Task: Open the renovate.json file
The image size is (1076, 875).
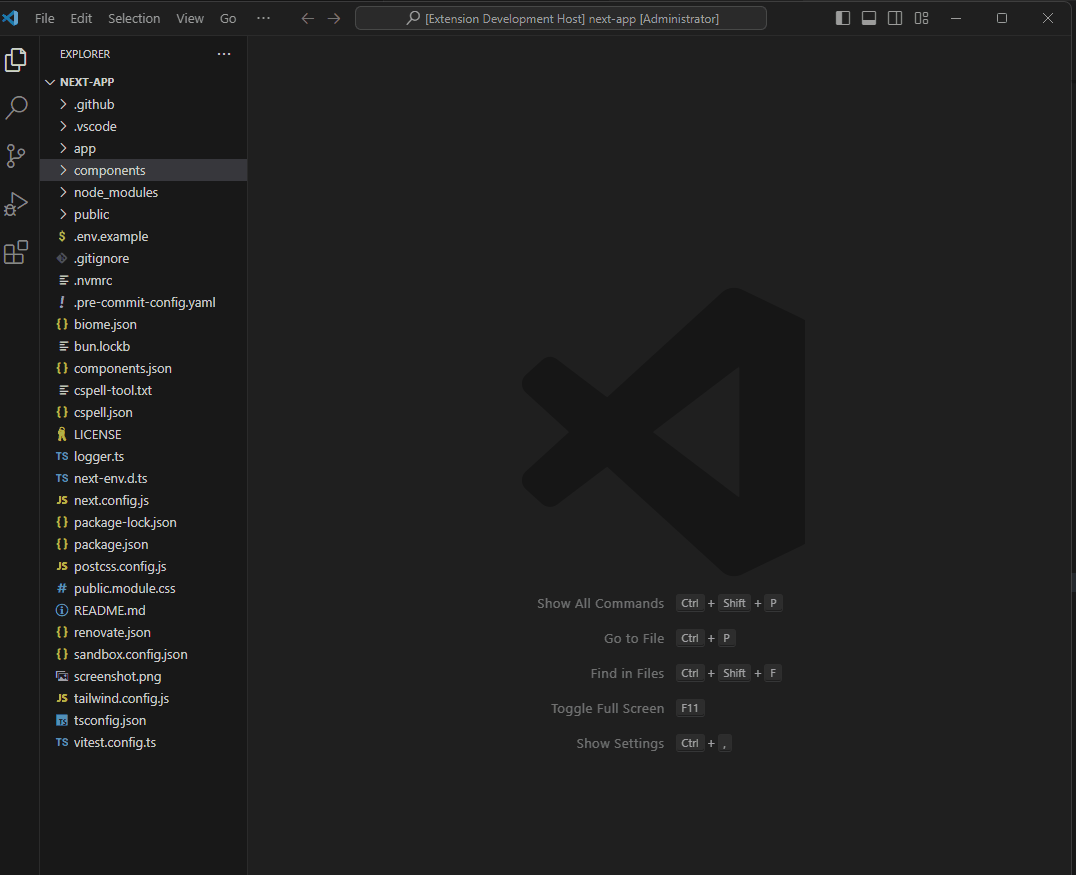Action: [x=143, y=632]
